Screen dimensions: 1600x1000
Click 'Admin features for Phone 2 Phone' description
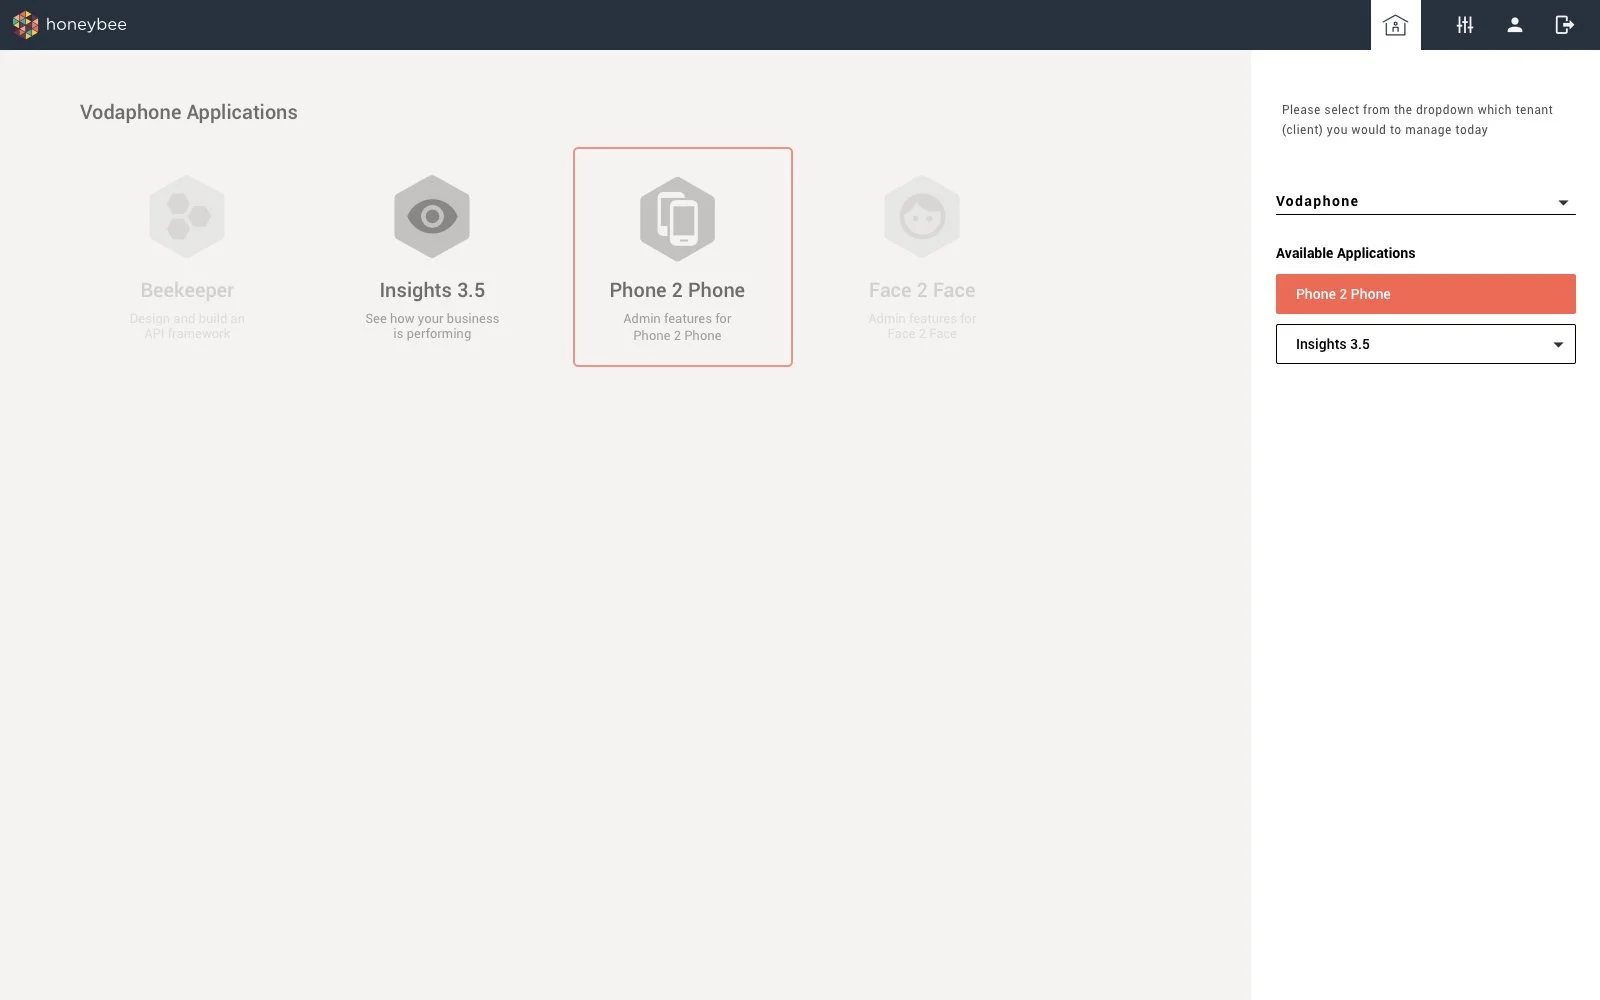pos(677,327)
